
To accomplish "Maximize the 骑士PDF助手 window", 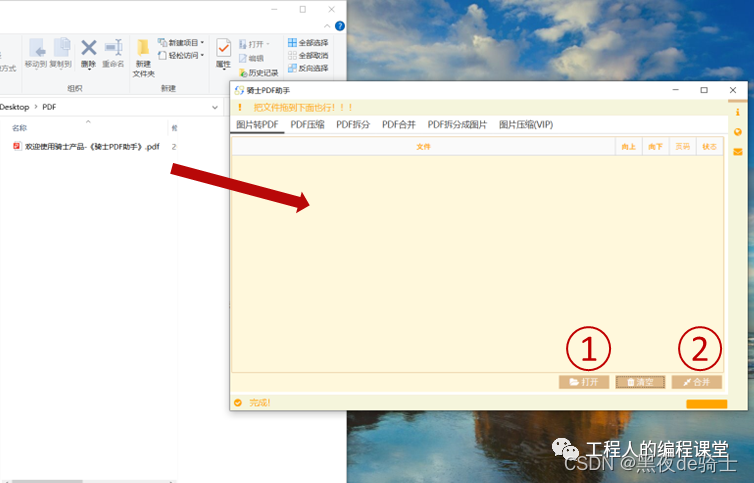I will 704,90.
